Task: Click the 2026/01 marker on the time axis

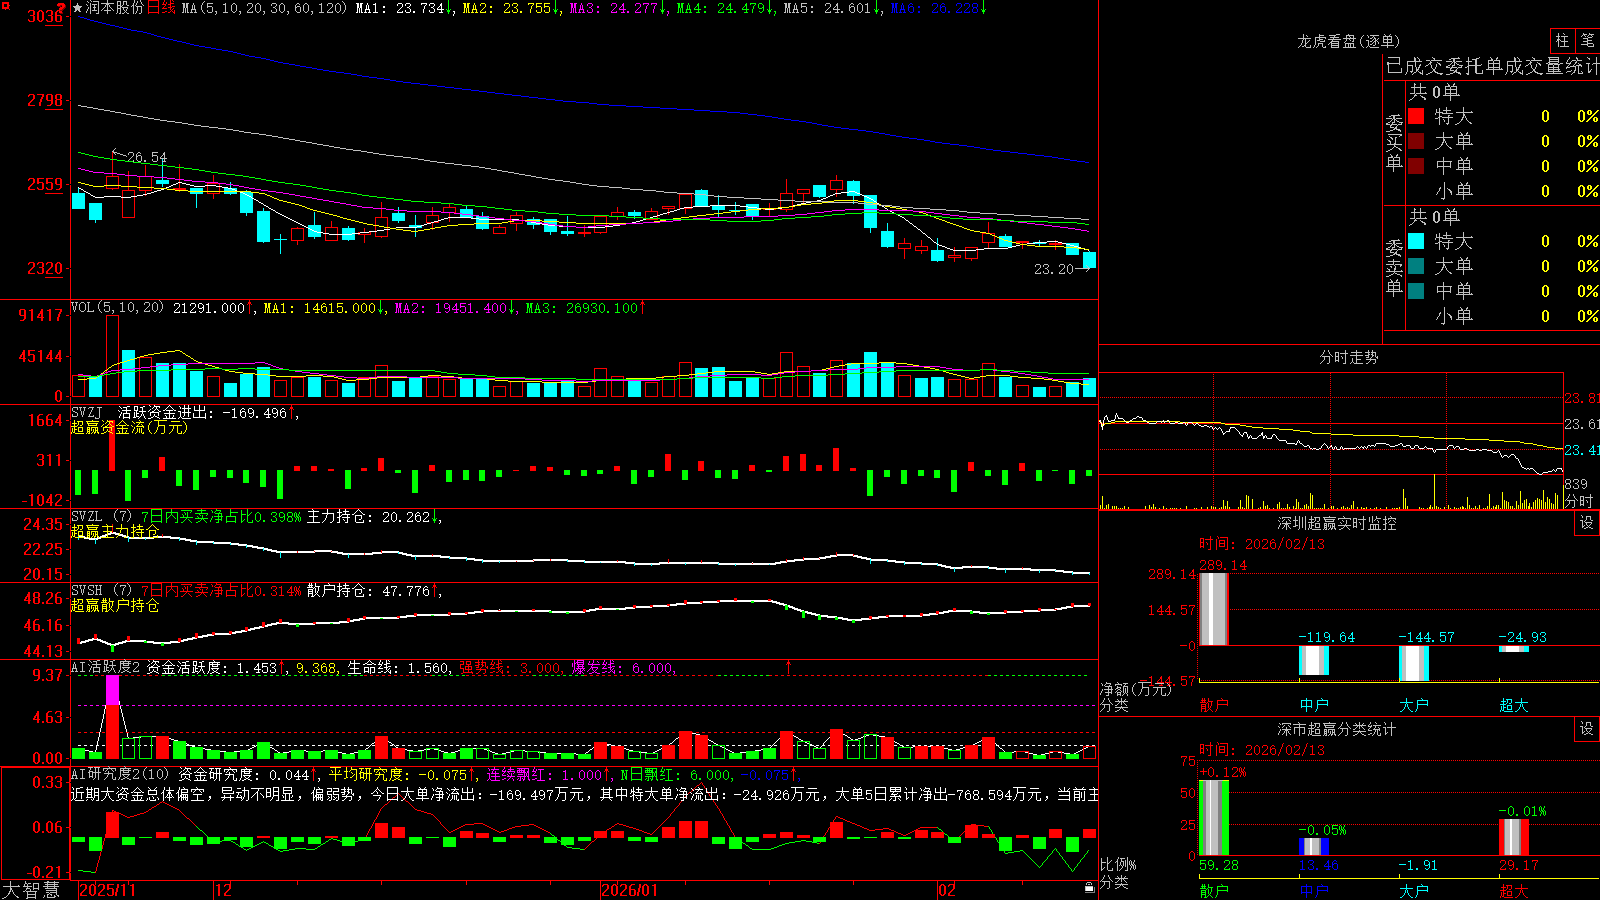Action: 630,890
